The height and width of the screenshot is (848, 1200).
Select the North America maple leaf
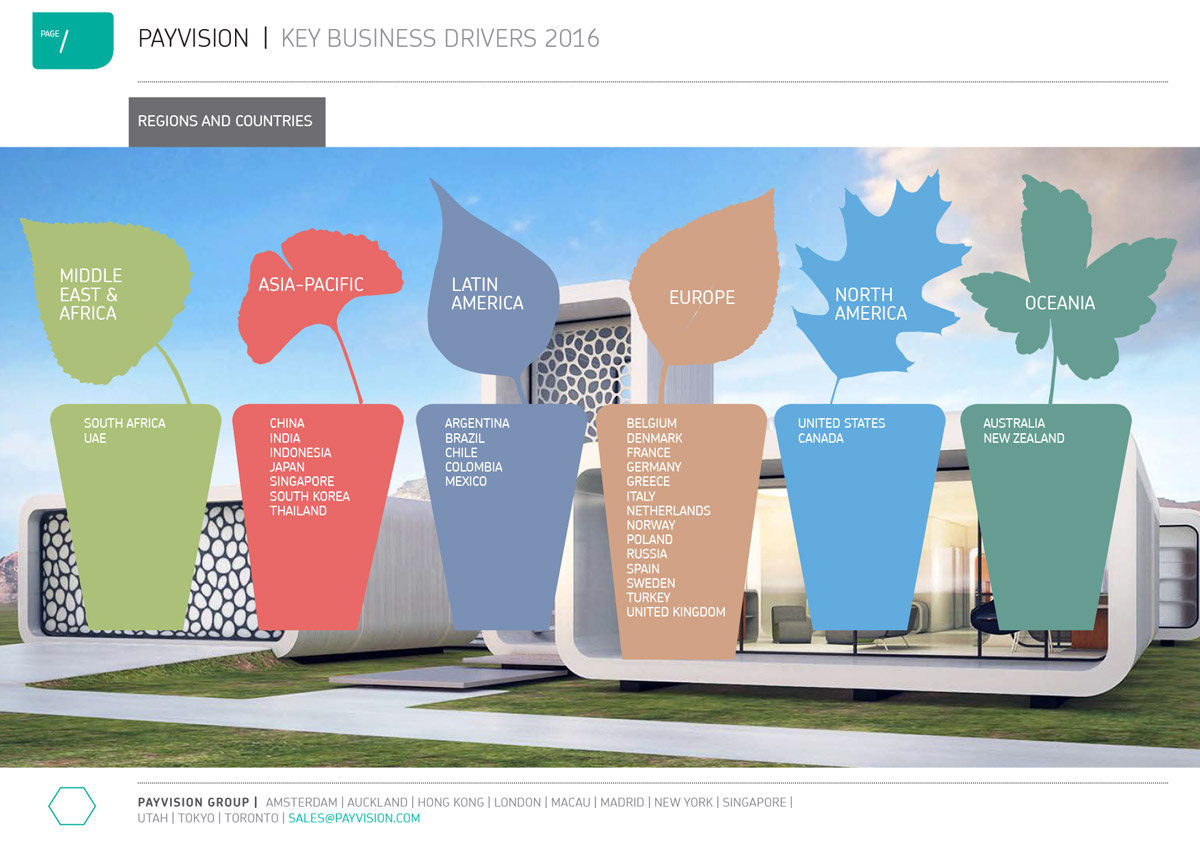880,285
